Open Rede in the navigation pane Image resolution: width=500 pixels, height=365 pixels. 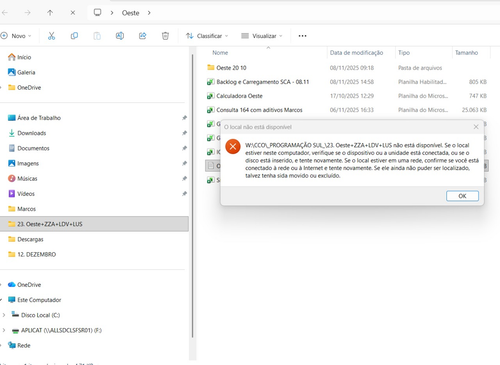click(x=19, y=345)
